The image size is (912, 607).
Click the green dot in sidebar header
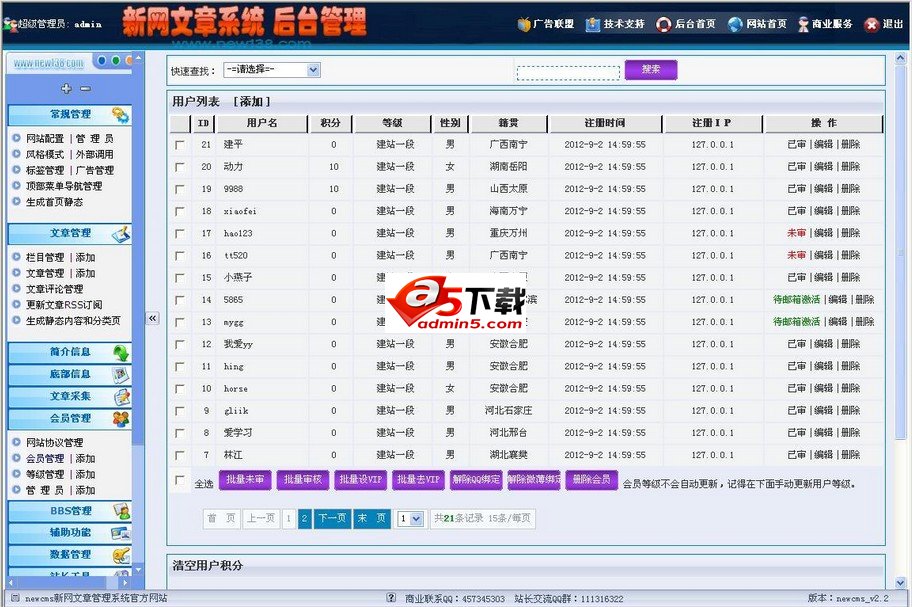[115, 60]
